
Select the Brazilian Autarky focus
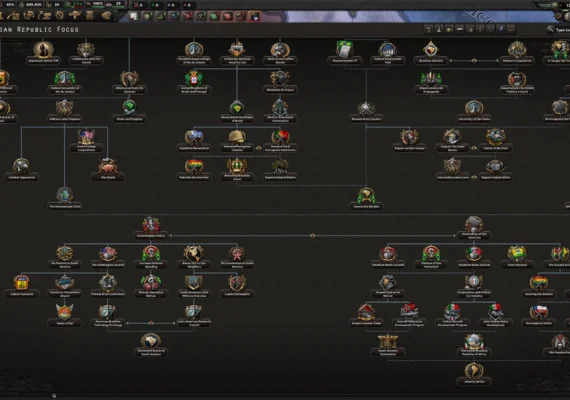(x=430, y=53)
